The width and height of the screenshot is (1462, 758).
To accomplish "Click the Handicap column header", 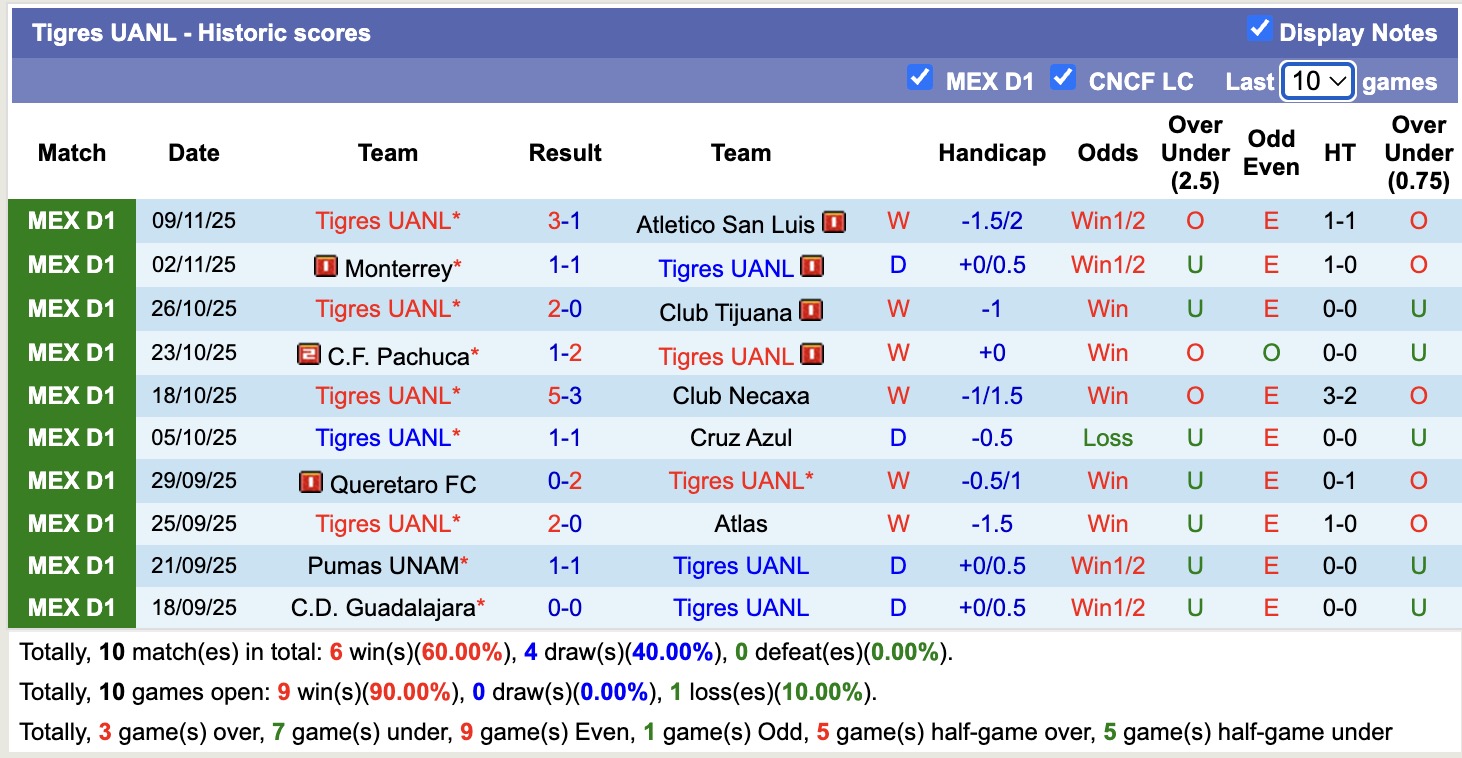I will click(x=991, y=153).
